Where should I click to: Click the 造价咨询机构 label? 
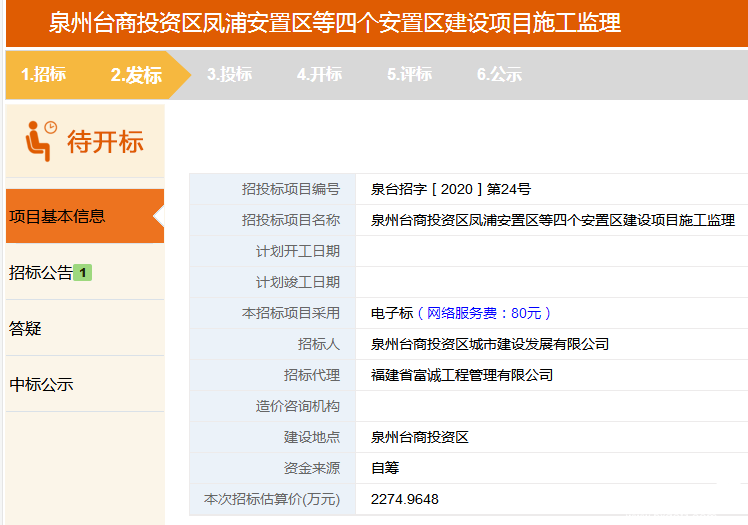(x=298, y=406)
